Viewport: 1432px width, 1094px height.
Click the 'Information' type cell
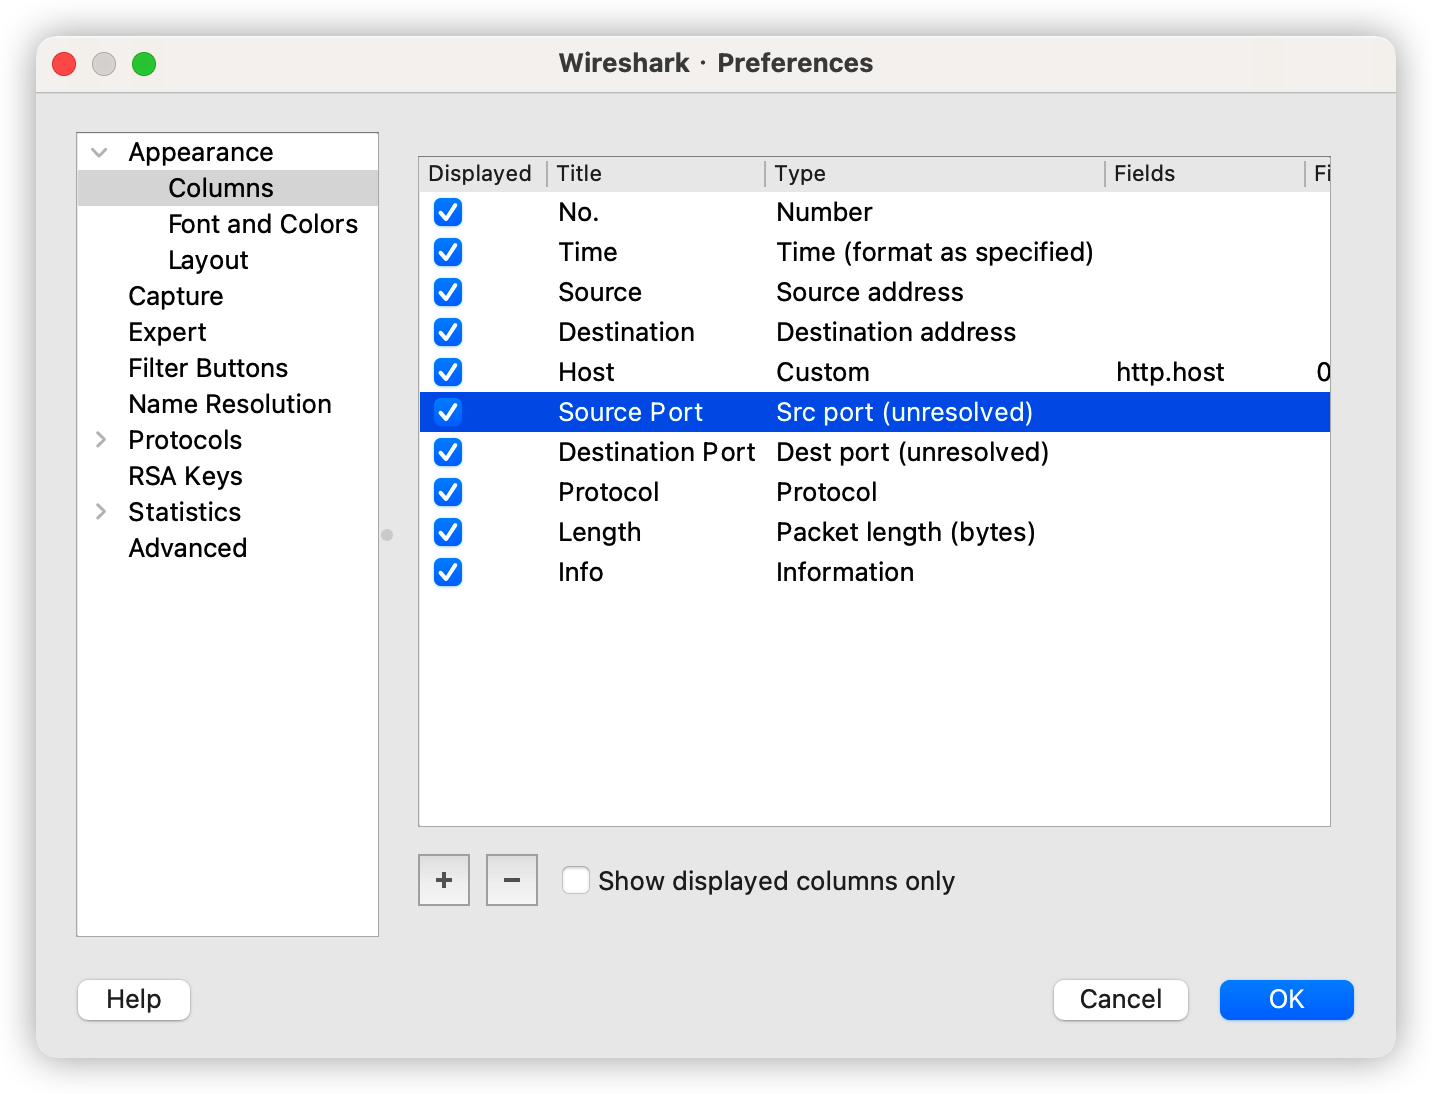845,572
